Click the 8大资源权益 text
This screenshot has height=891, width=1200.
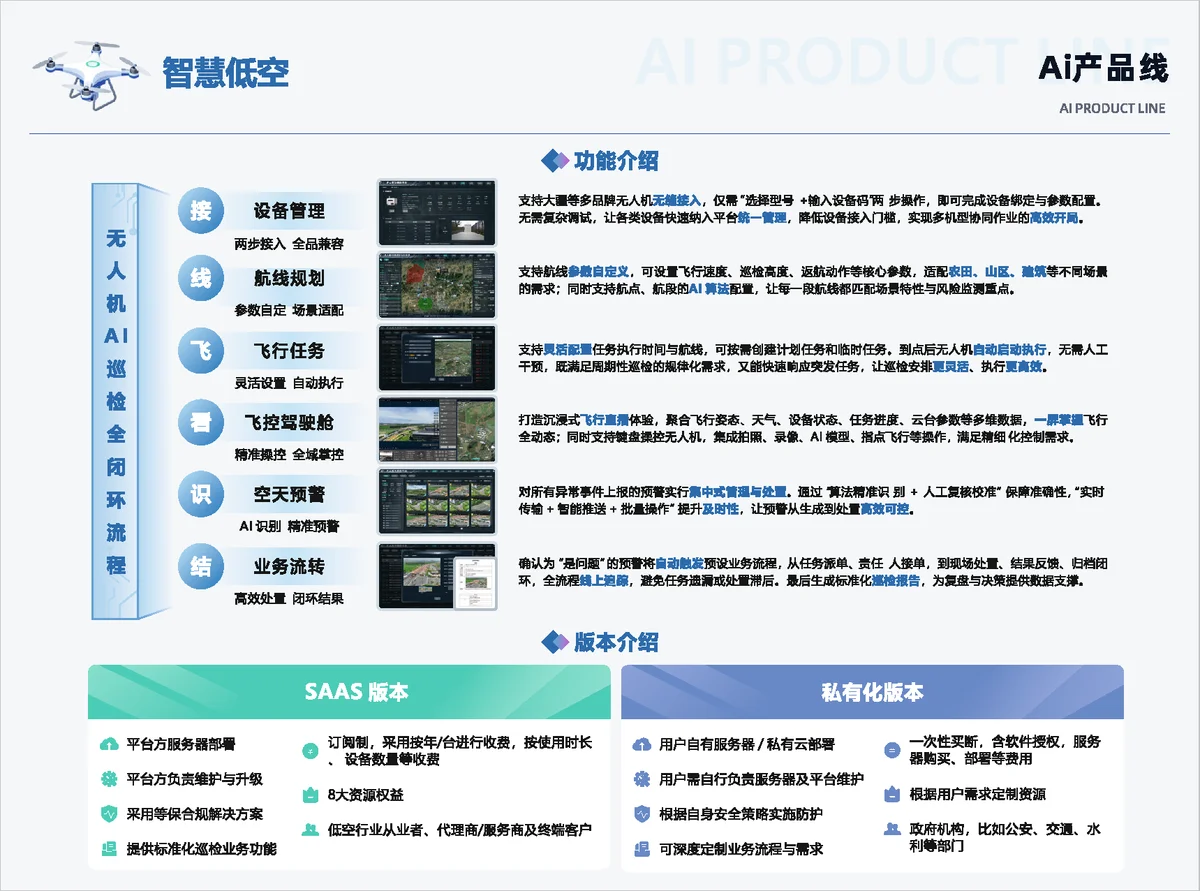point(366,796)
